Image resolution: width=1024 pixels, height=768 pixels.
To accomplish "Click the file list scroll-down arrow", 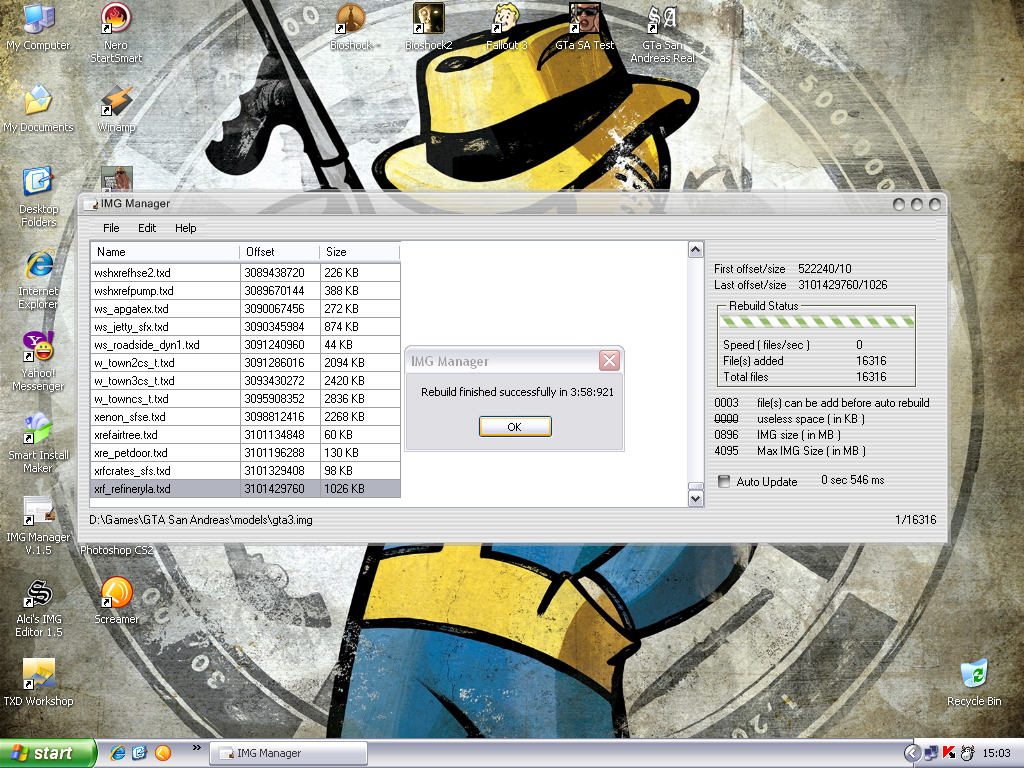I will point(696,498).
